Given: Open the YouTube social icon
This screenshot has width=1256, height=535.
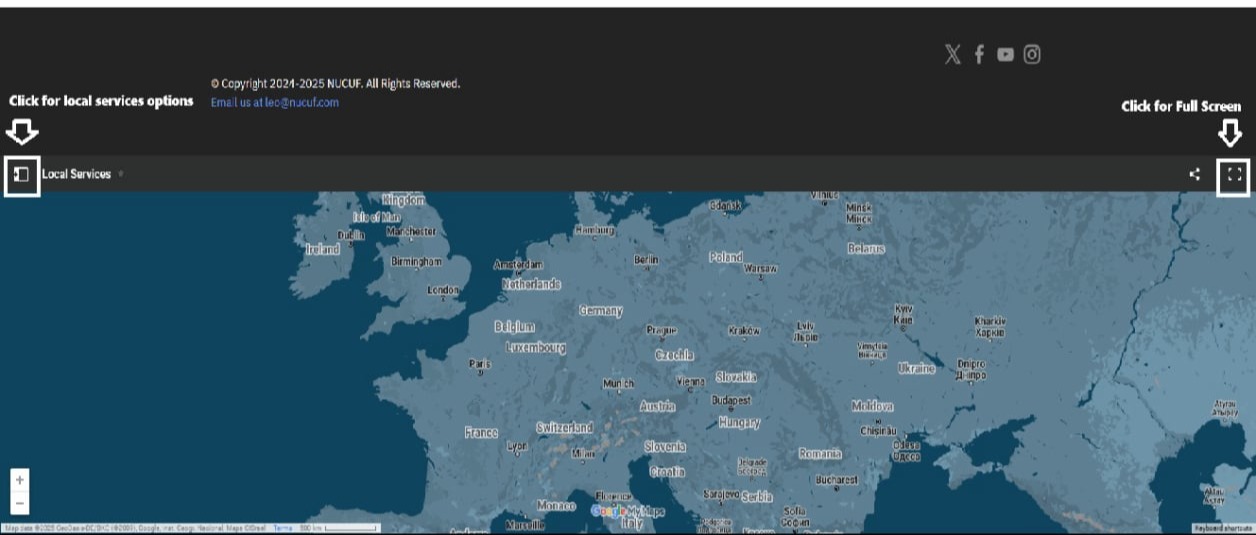Looking at the screenshot, I should pos(1005,55).
